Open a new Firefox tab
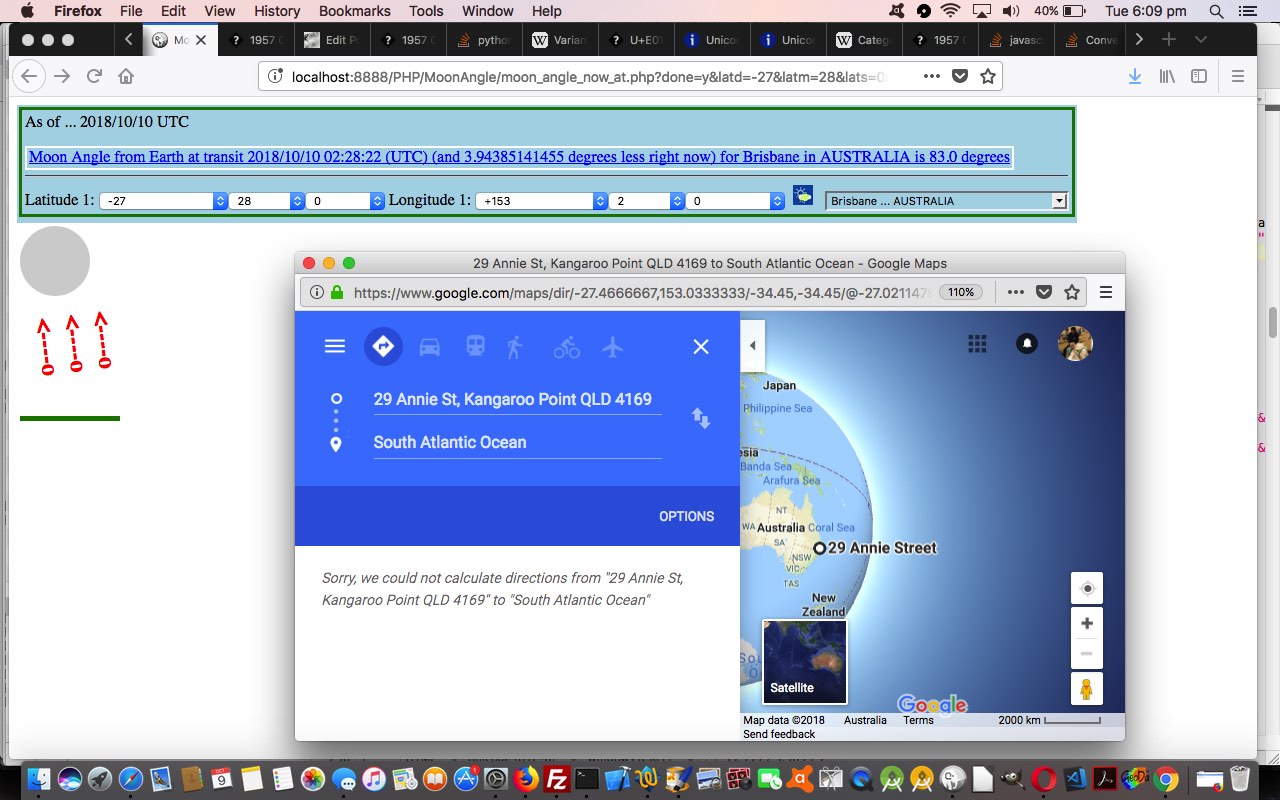Viewport: 1280px width, 800px height. pos(1169,40)
